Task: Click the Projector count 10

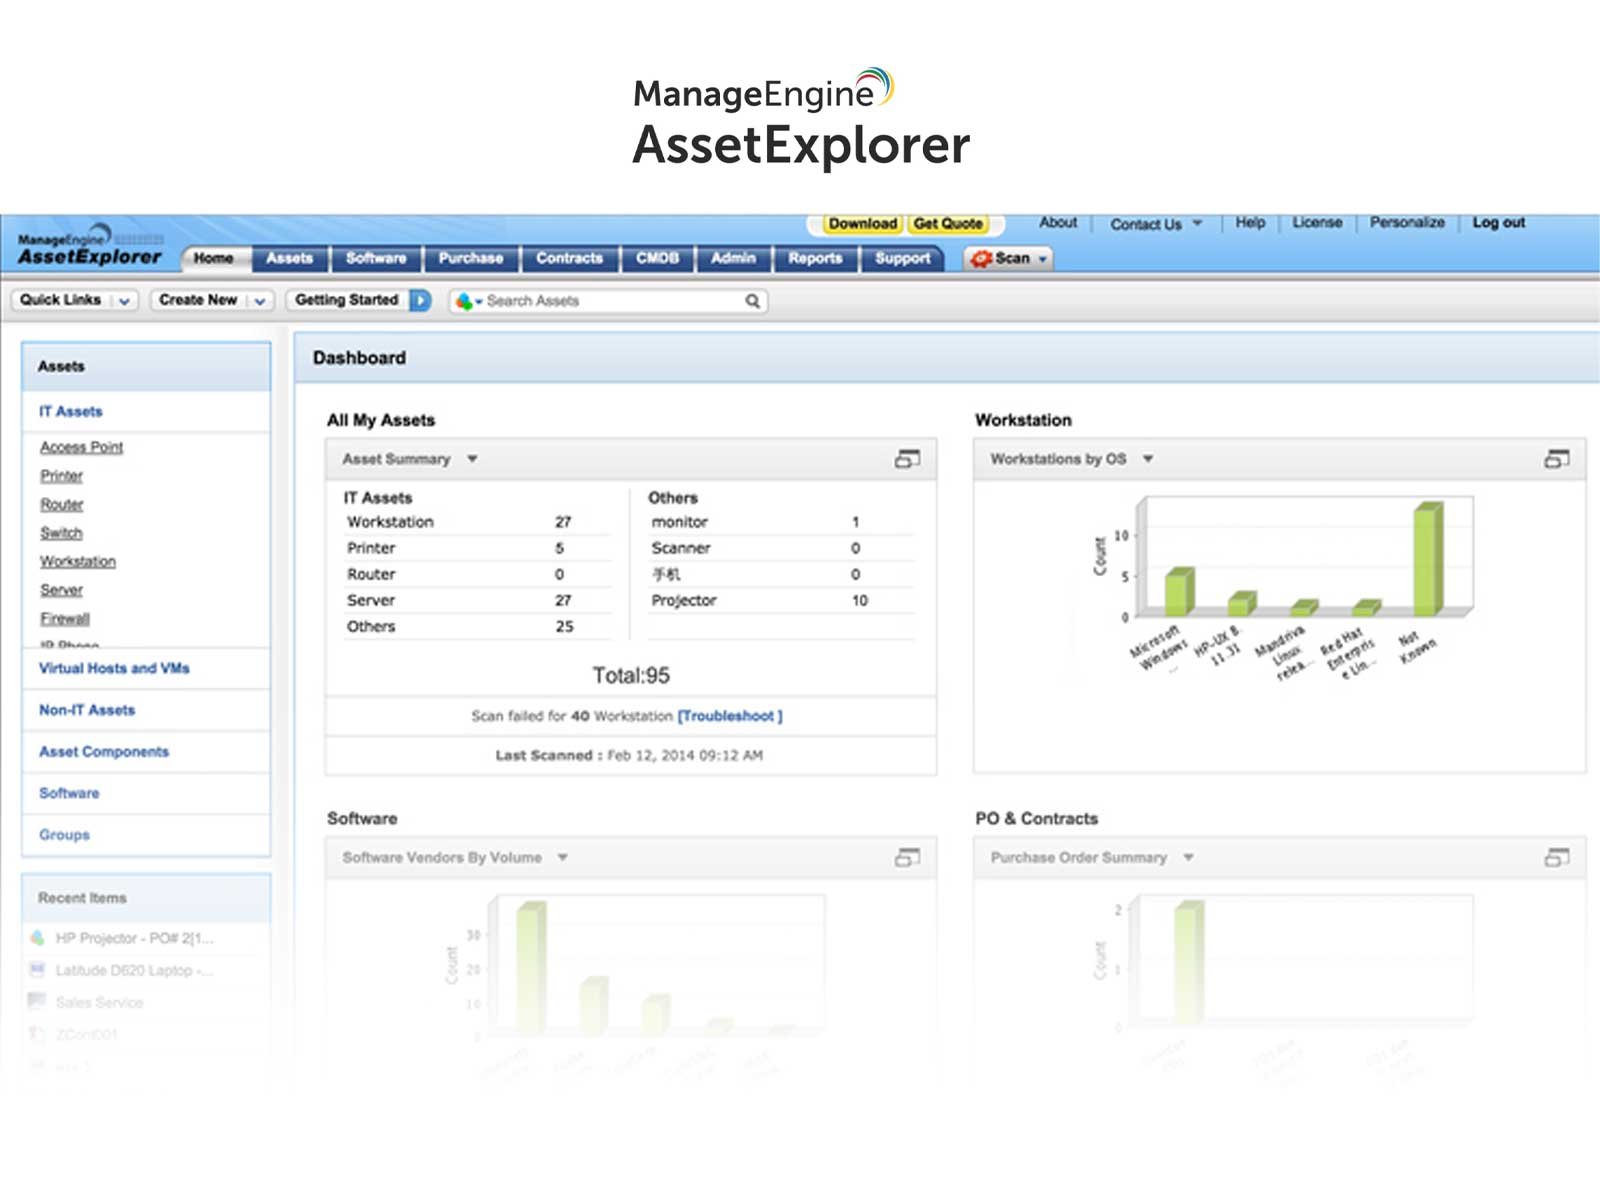Action: pos(860,600)
